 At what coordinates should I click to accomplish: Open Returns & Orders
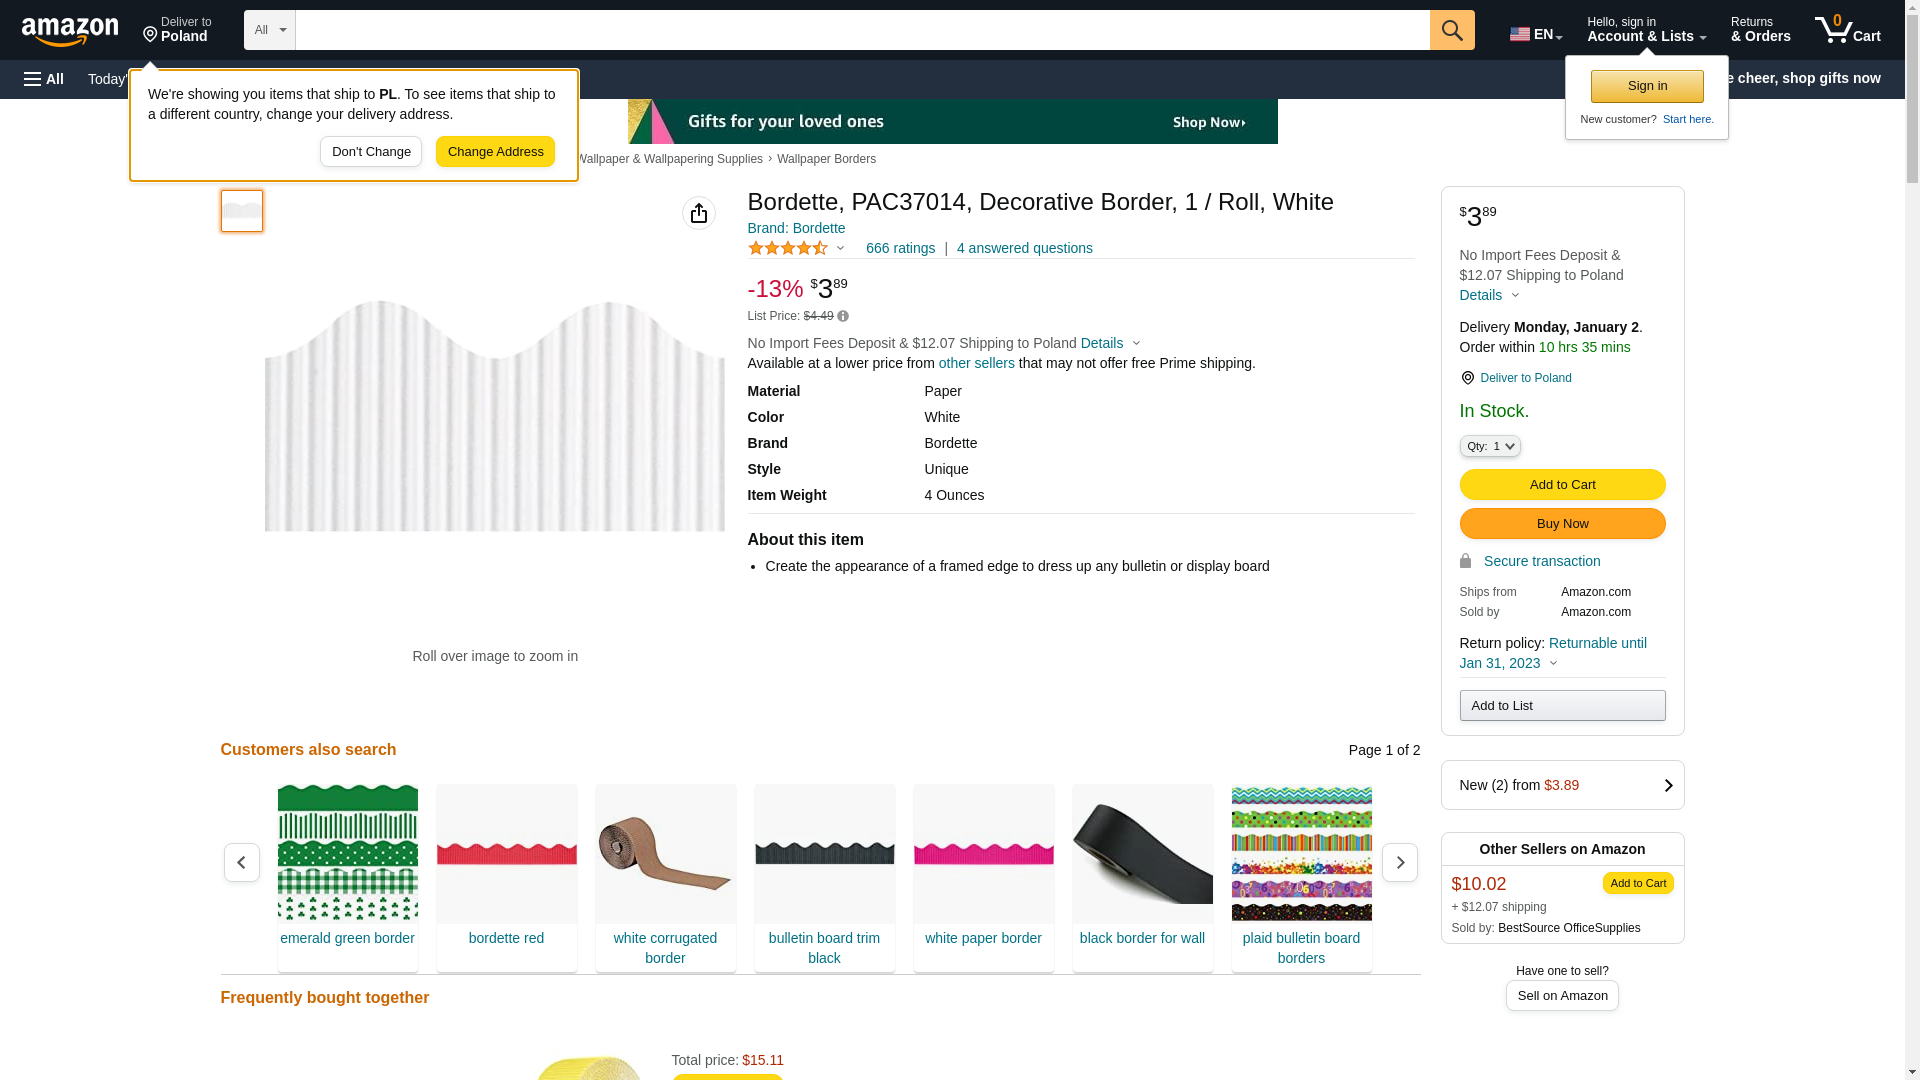(x=1759, y=30)
